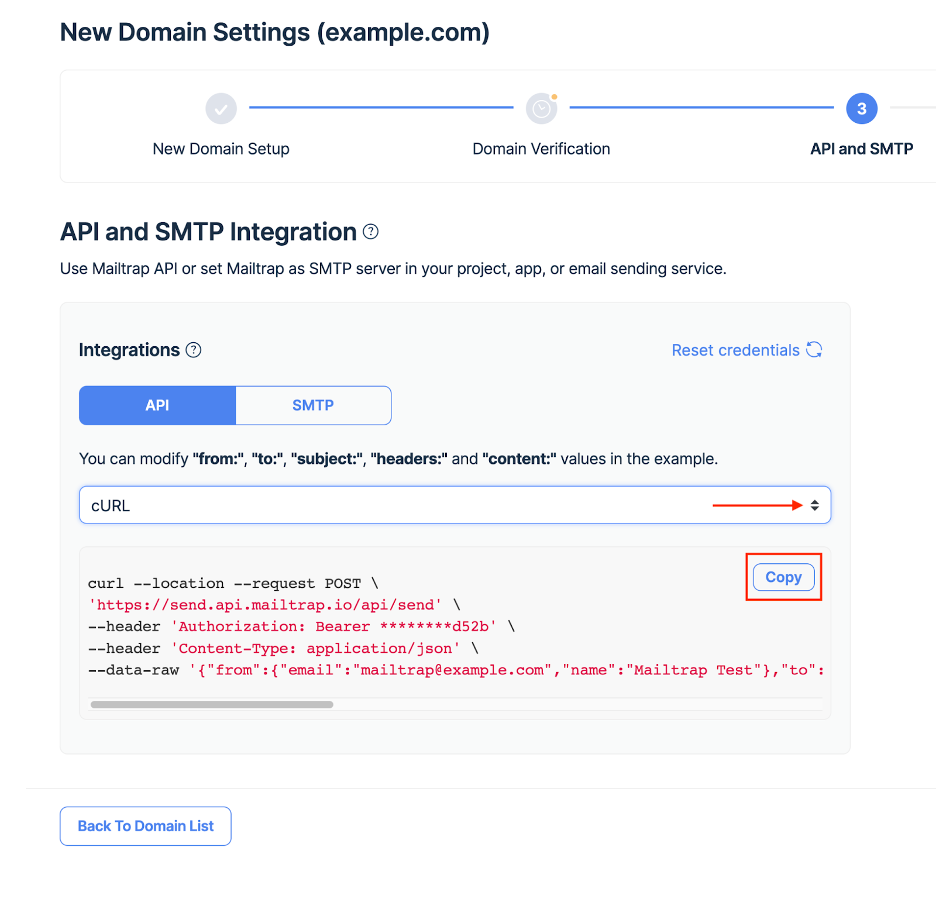Click the refresh icon beside Reset credentials
Viewport: 936px width, 916px height.
click(x=814, y=350)
